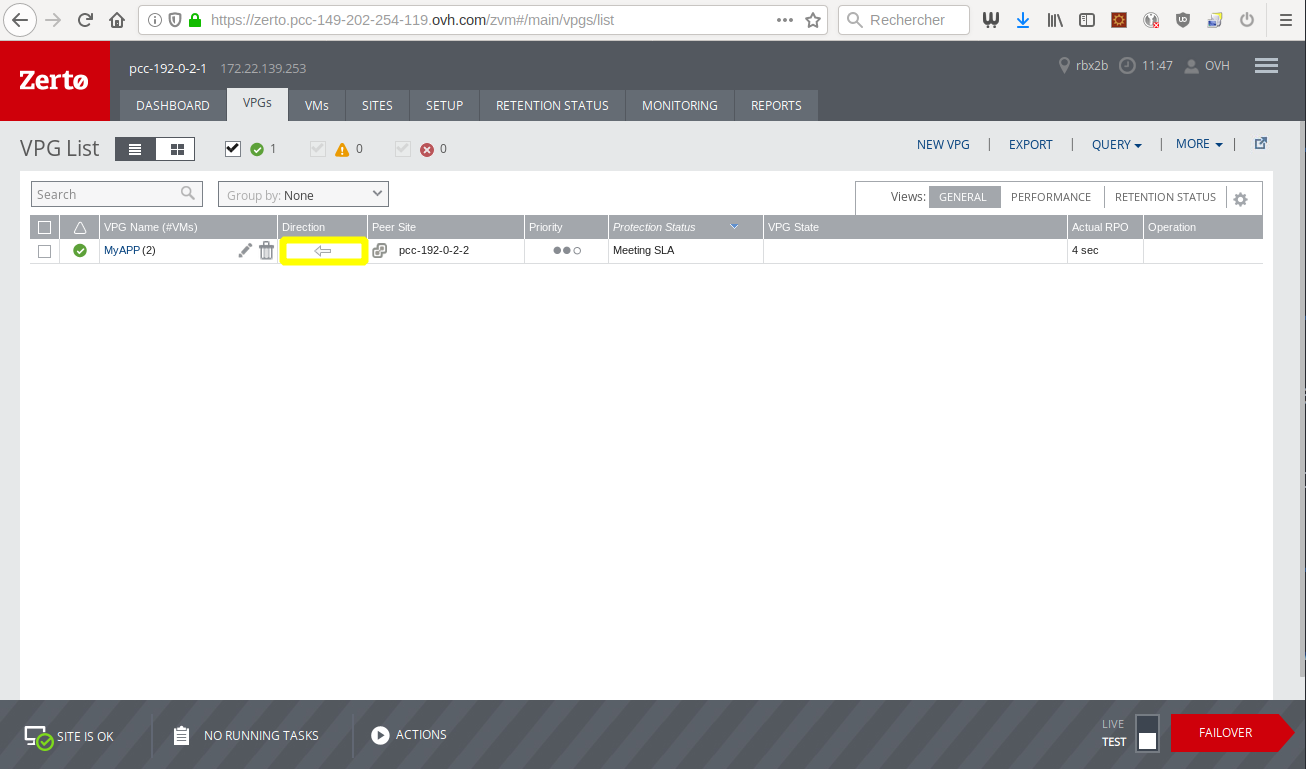Open the MONITORING tab
1306x769 pixels.
tap(679, 105)
